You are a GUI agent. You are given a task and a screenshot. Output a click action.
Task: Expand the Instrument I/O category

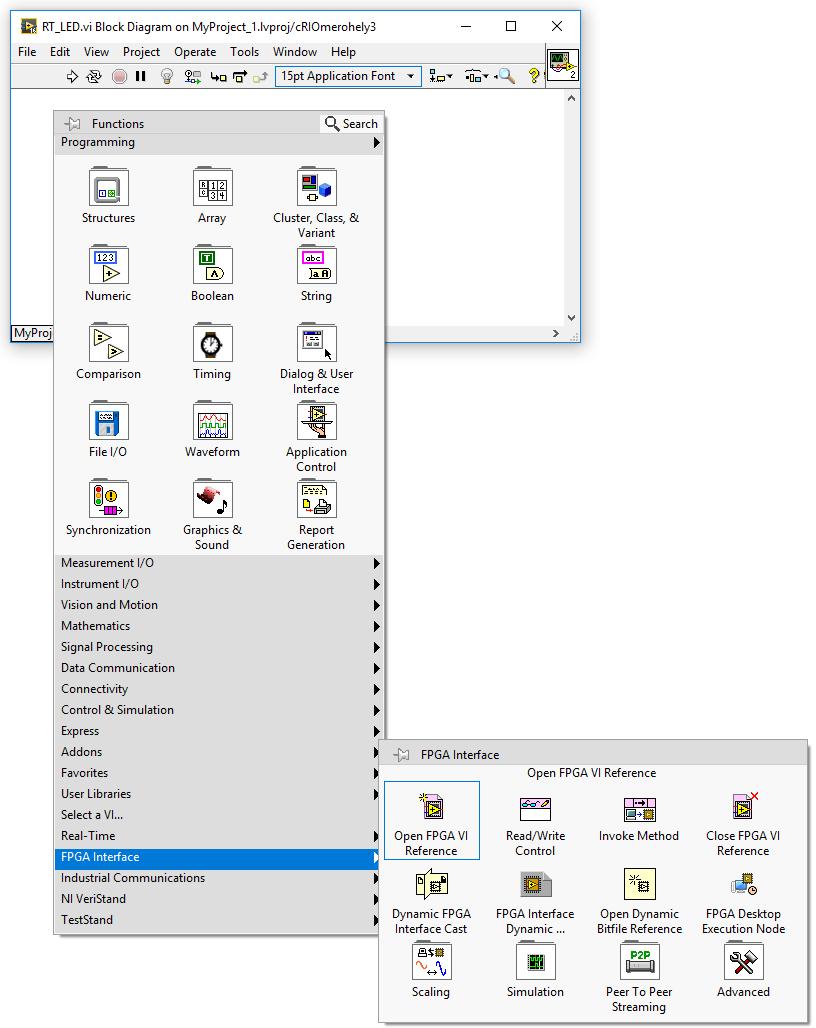(x=220, y=584)
